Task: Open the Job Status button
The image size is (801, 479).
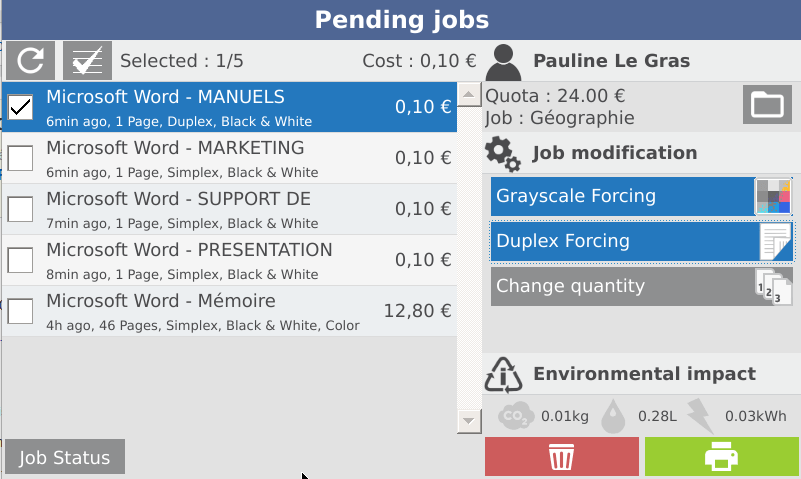Action: coord(65,457)
